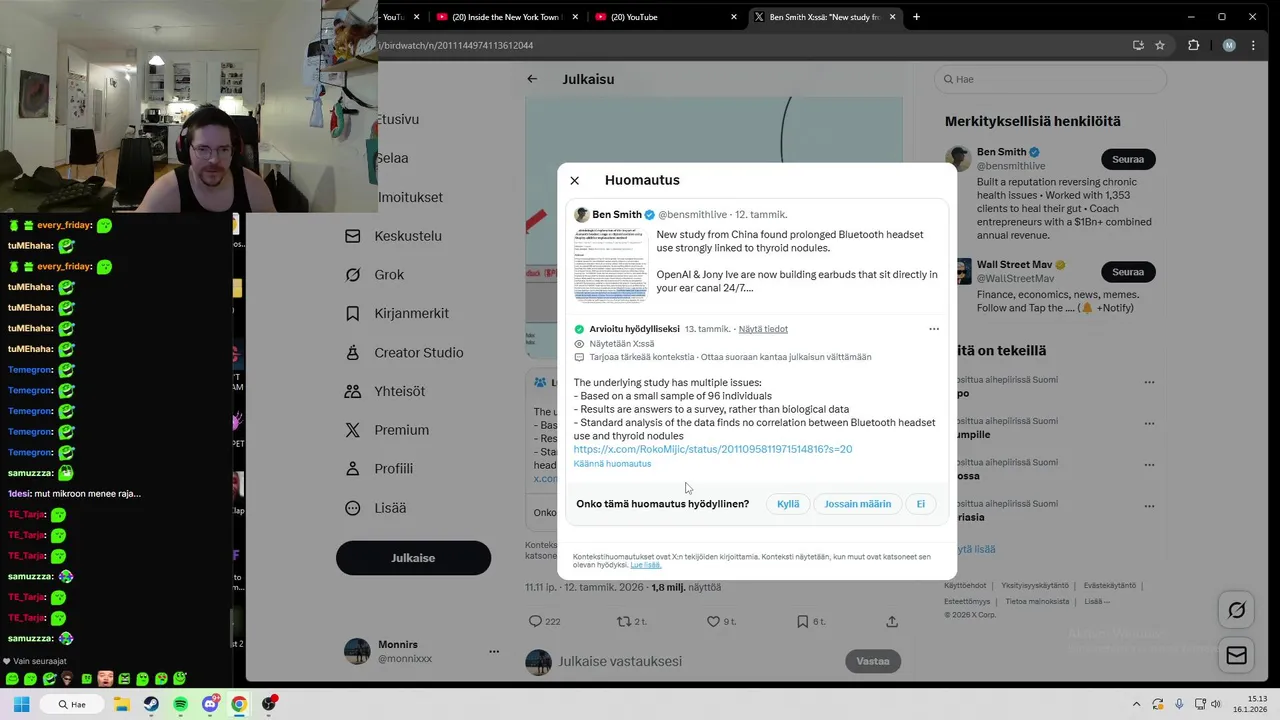This screenshot has width=1280, height=720.
Task: Open Keskustelu in the sidebar
Action: 393,236
